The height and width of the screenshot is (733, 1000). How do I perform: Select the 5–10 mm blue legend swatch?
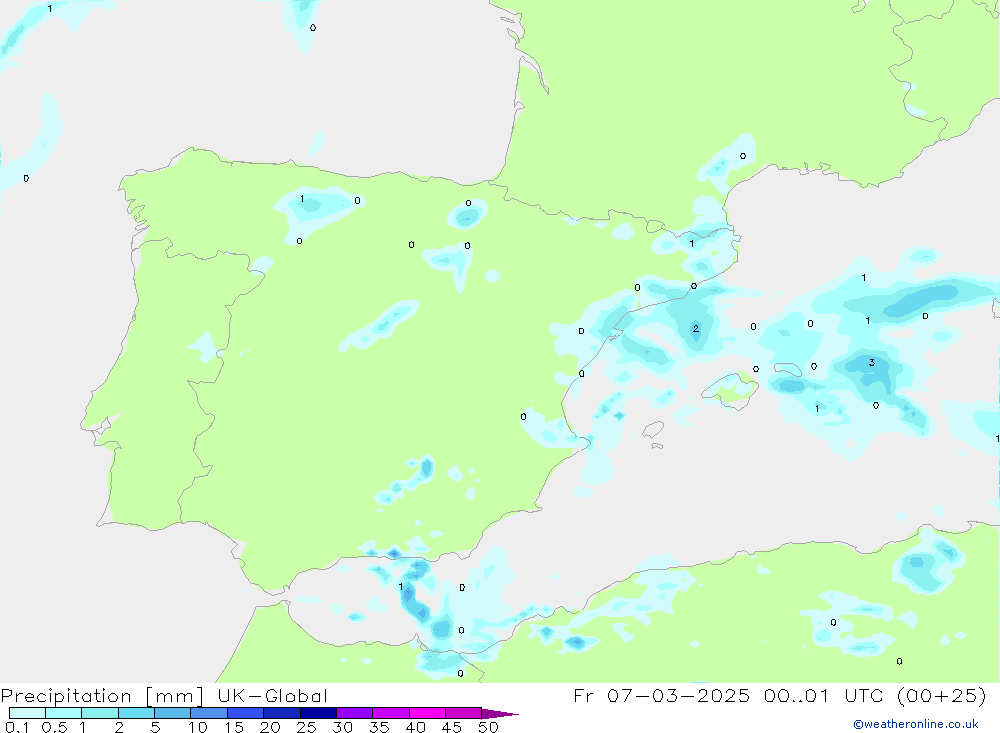point(173,713)
